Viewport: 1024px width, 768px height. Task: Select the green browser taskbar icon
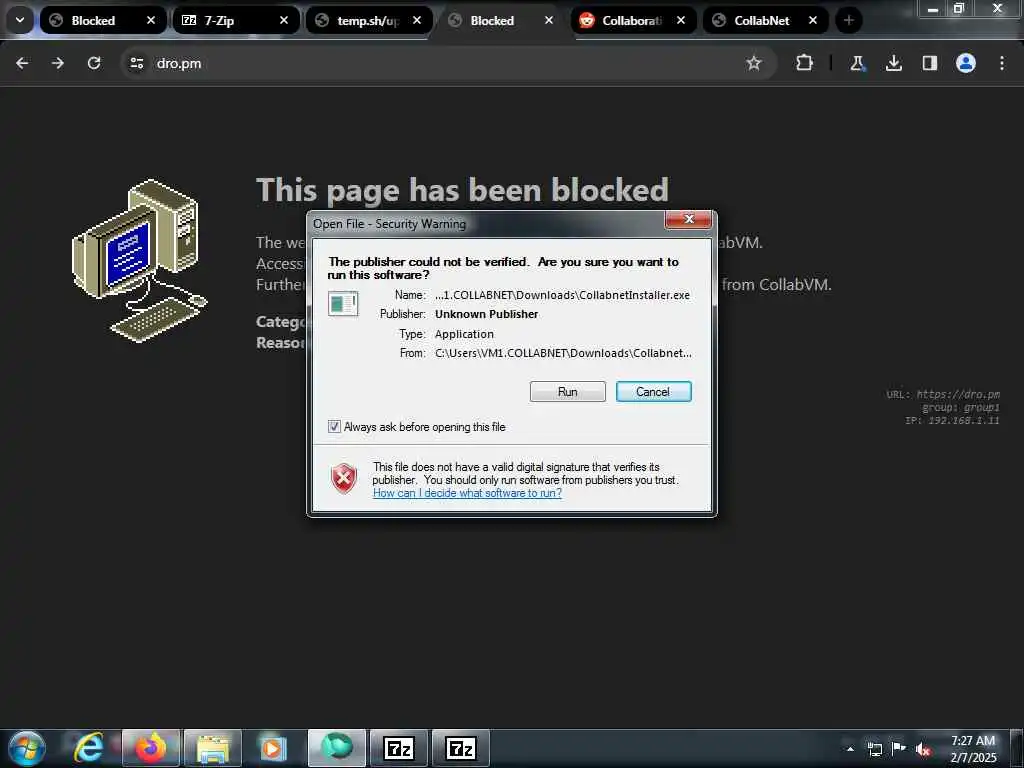(x=336, y=748)
